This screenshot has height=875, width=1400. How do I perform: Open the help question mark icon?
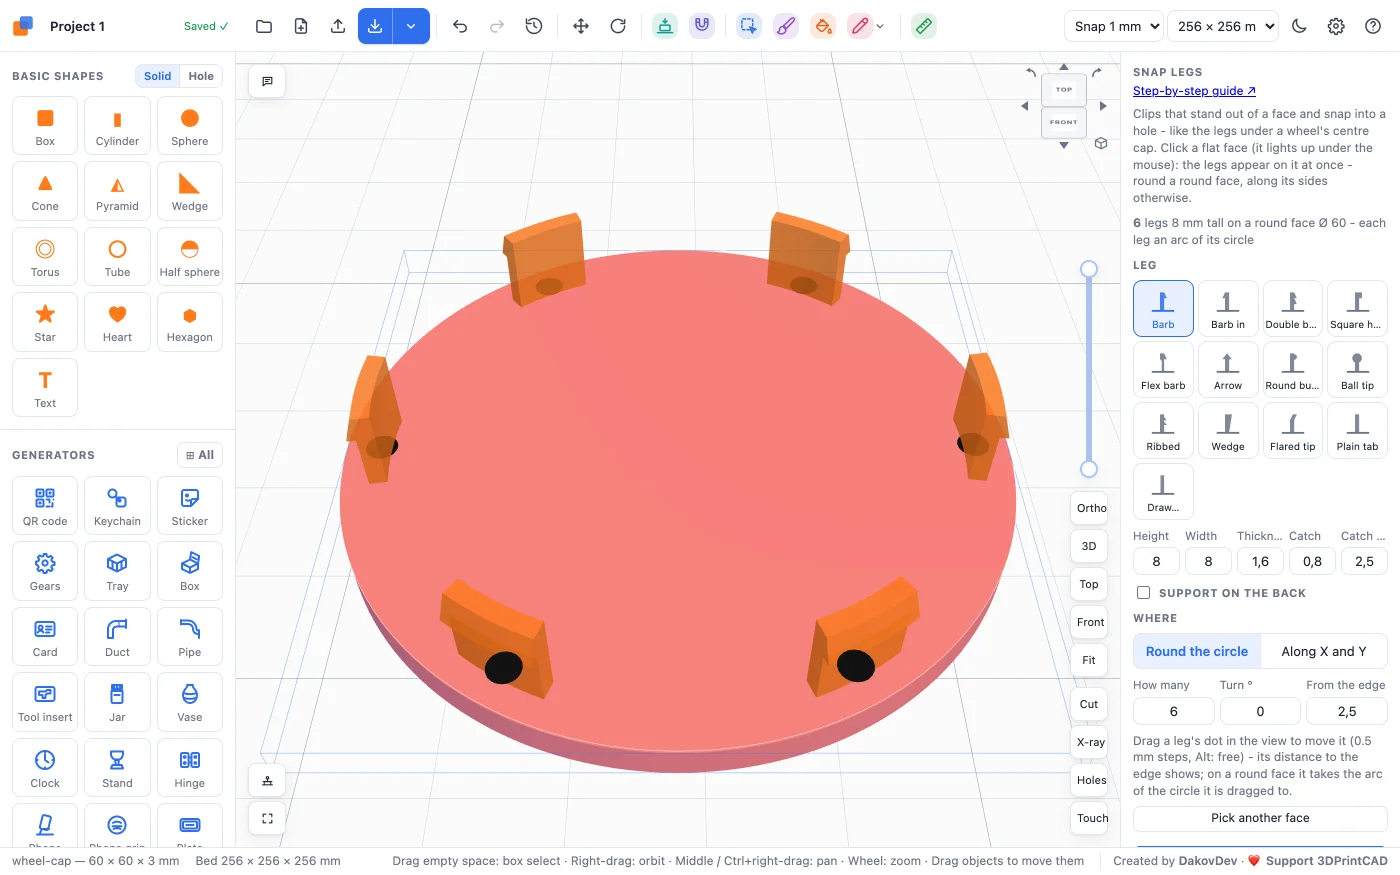coord(1373,26)
